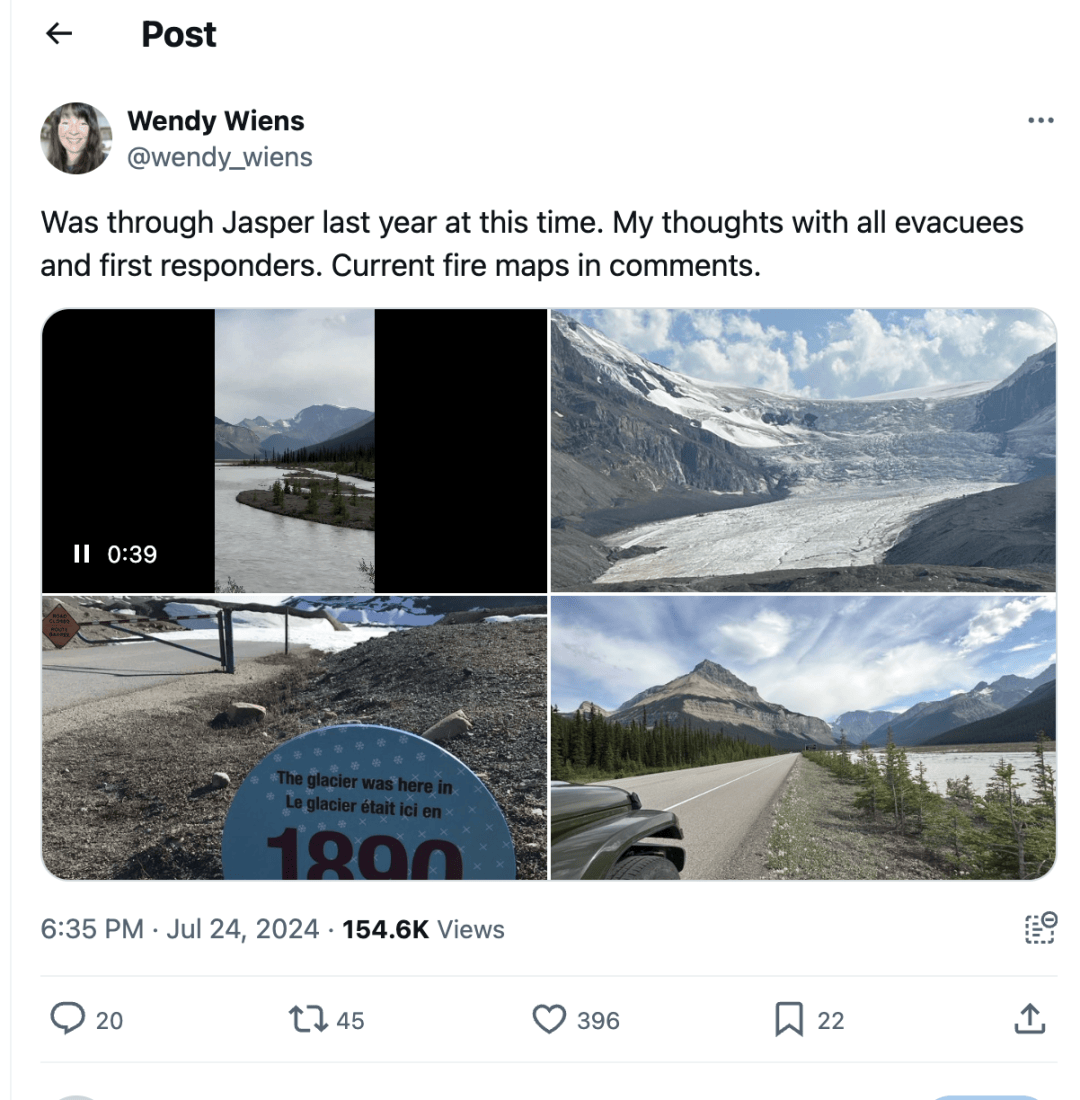This screenshot has width=1080, height=1100.
Task: Repost using the retweet arrows icon
Action: point(308,1019)
